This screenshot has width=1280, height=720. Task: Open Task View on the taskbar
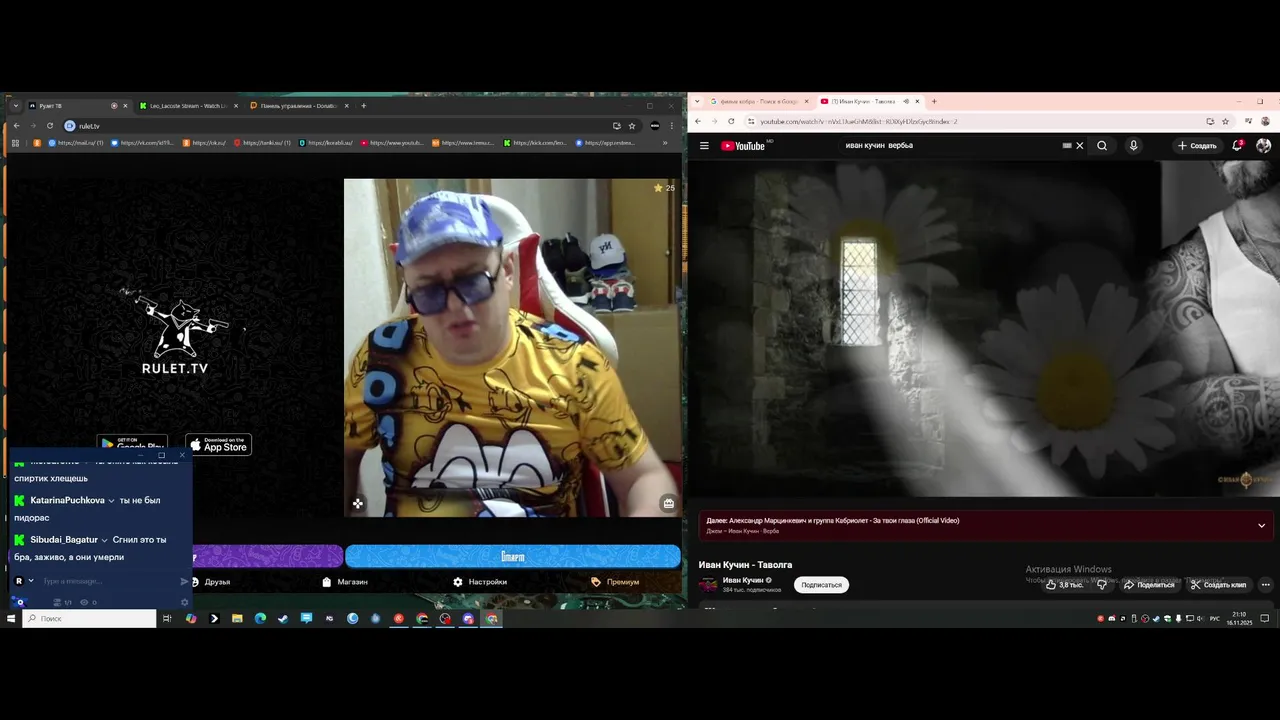(x=167, y=619)
